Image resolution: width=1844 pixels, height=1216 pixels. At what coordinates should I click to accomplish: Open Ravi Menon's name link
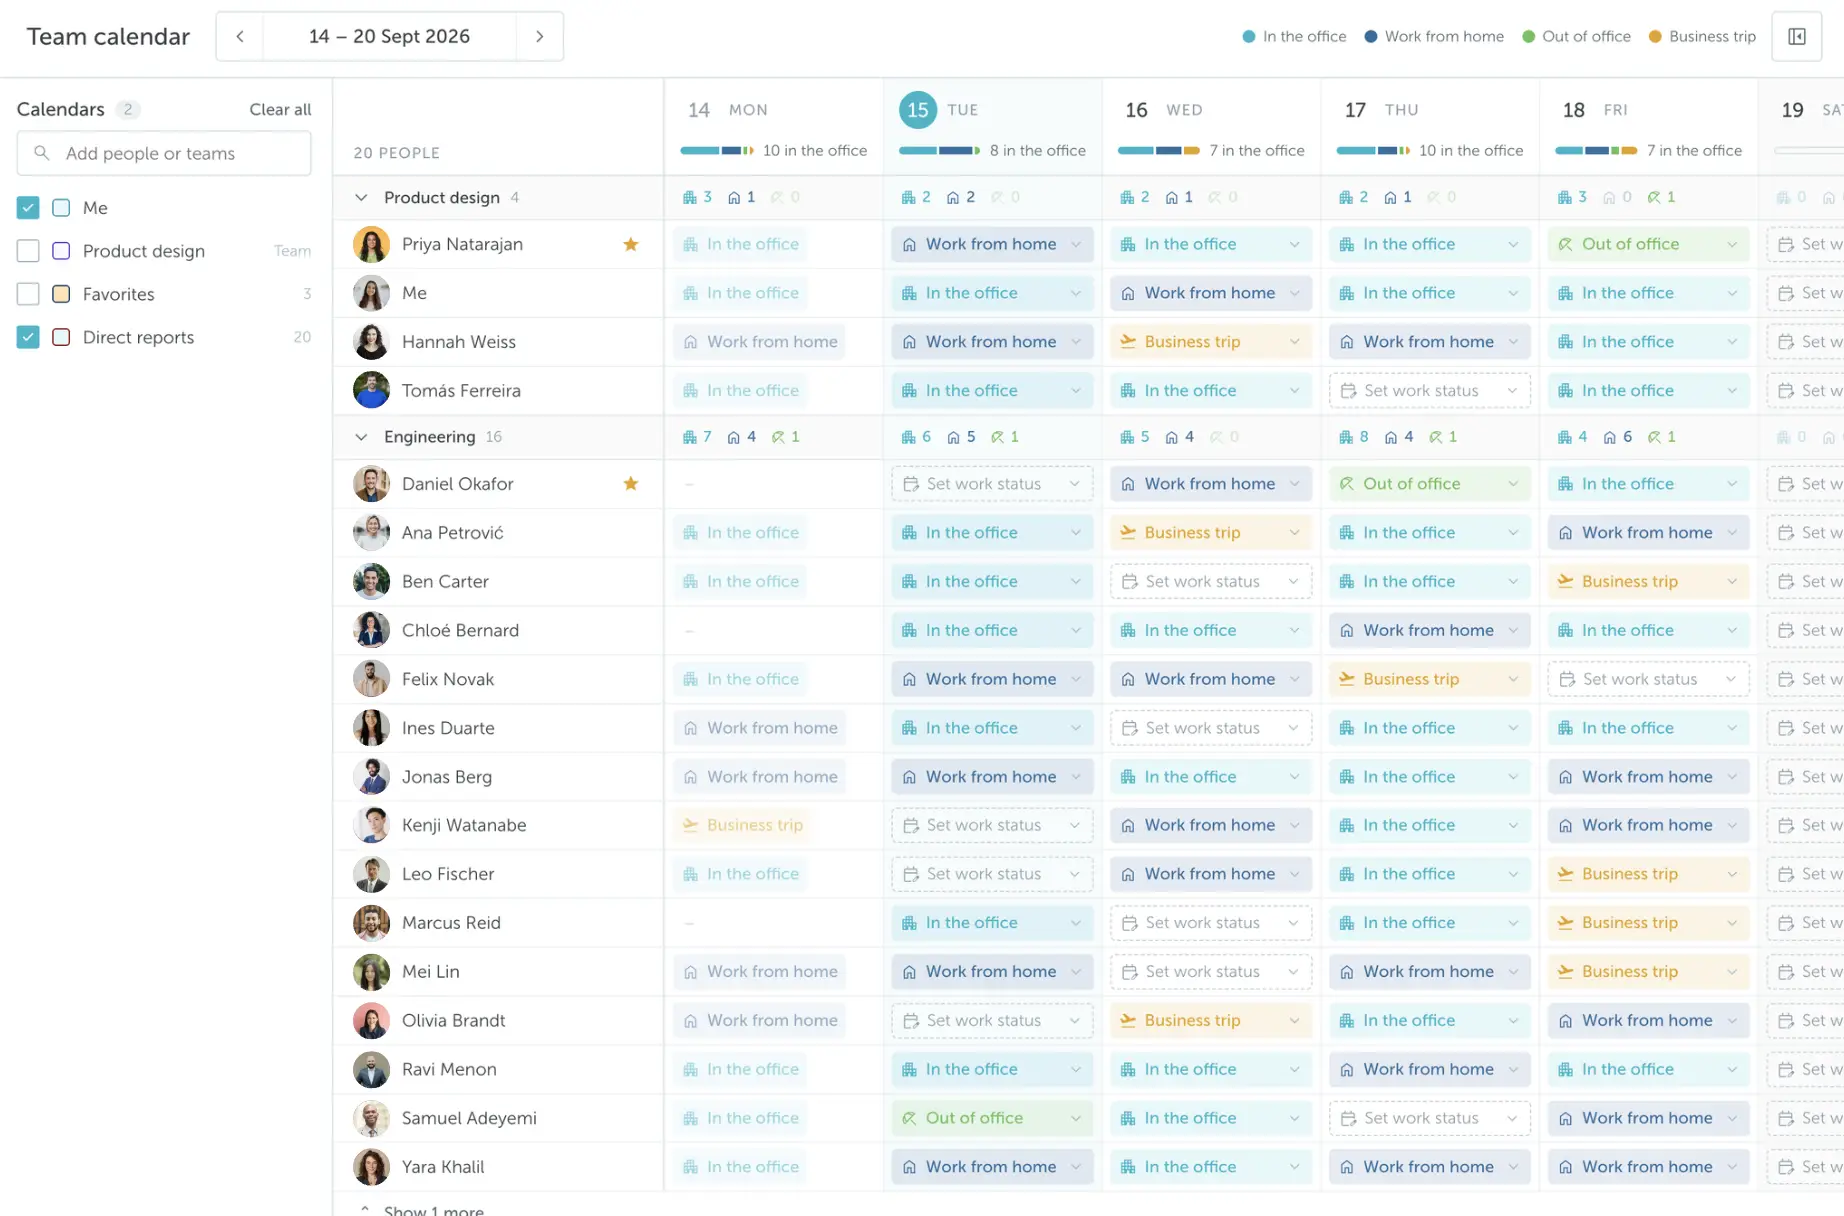point(449,1069)
